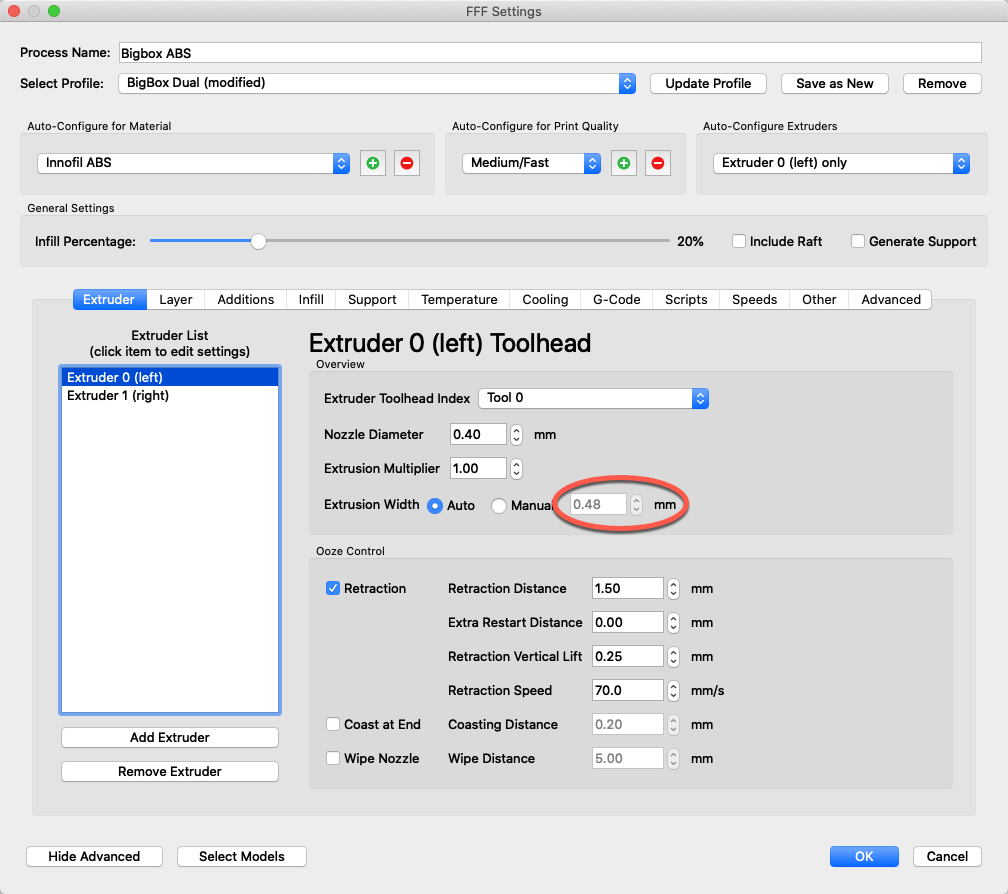
Task: Check the Generate Support box
Action: (x=858, y=241)
